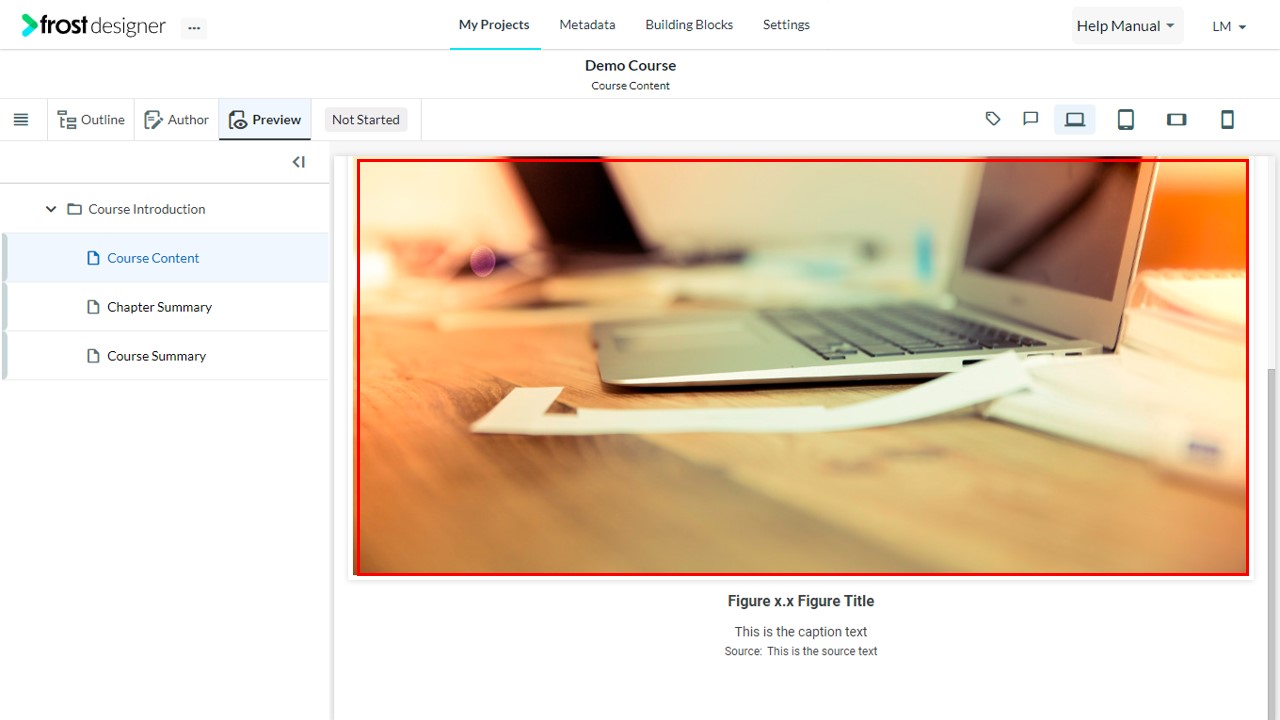Open the ellipsis menu beside the logo
1280x720 pixels.
[194, 28]
